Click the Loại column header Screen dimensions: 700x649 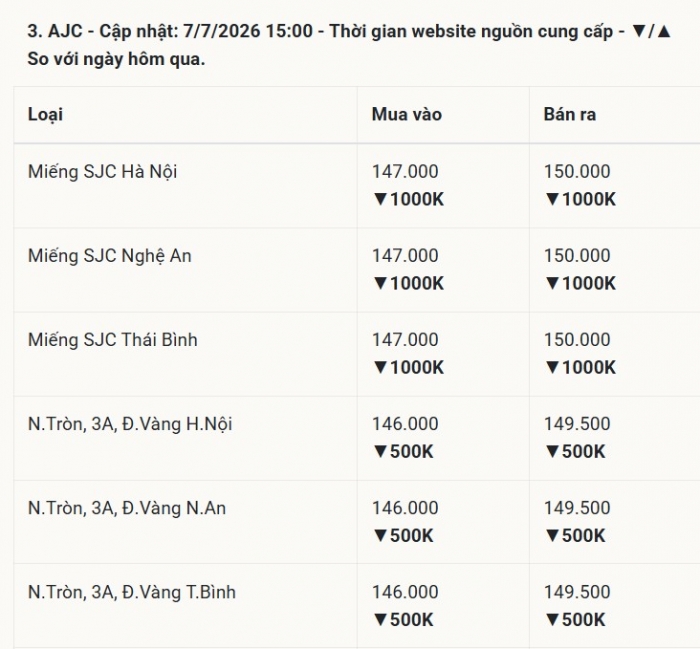(45, 115)
